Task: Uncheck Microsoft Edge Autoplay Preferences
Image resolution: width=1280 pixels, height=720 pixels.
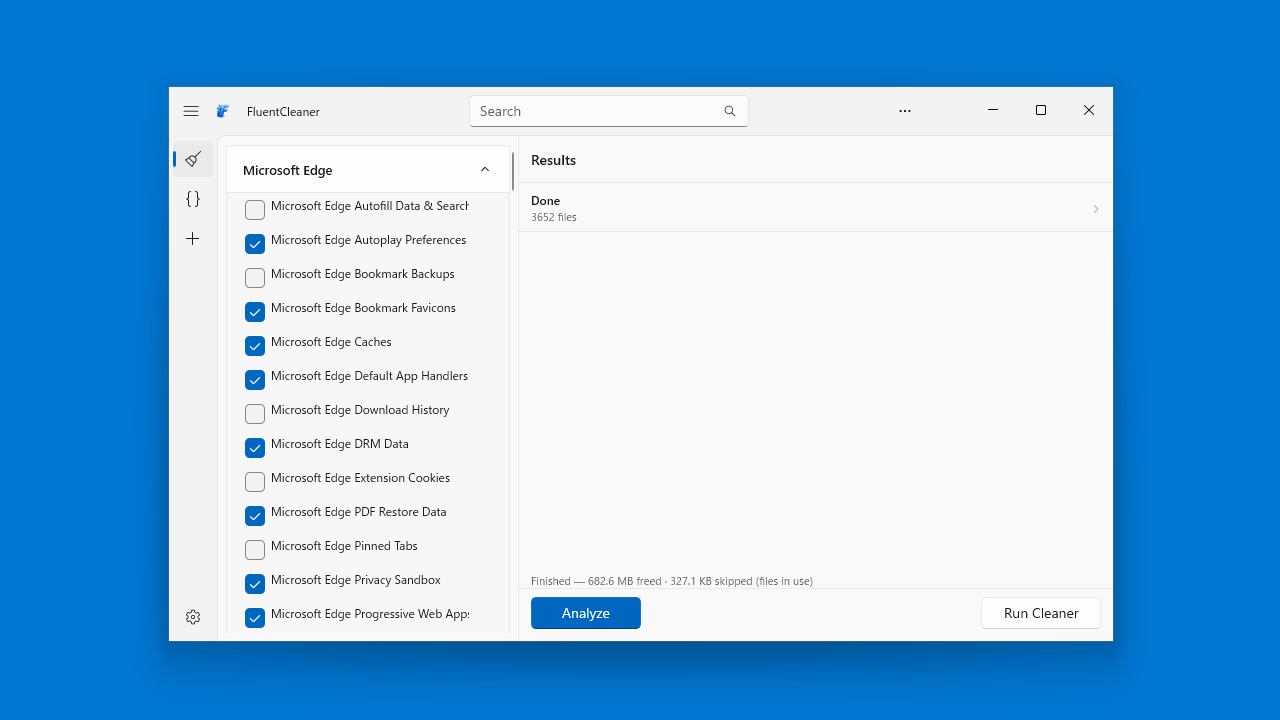Action: pyautogui.click(x=255, y=243)
